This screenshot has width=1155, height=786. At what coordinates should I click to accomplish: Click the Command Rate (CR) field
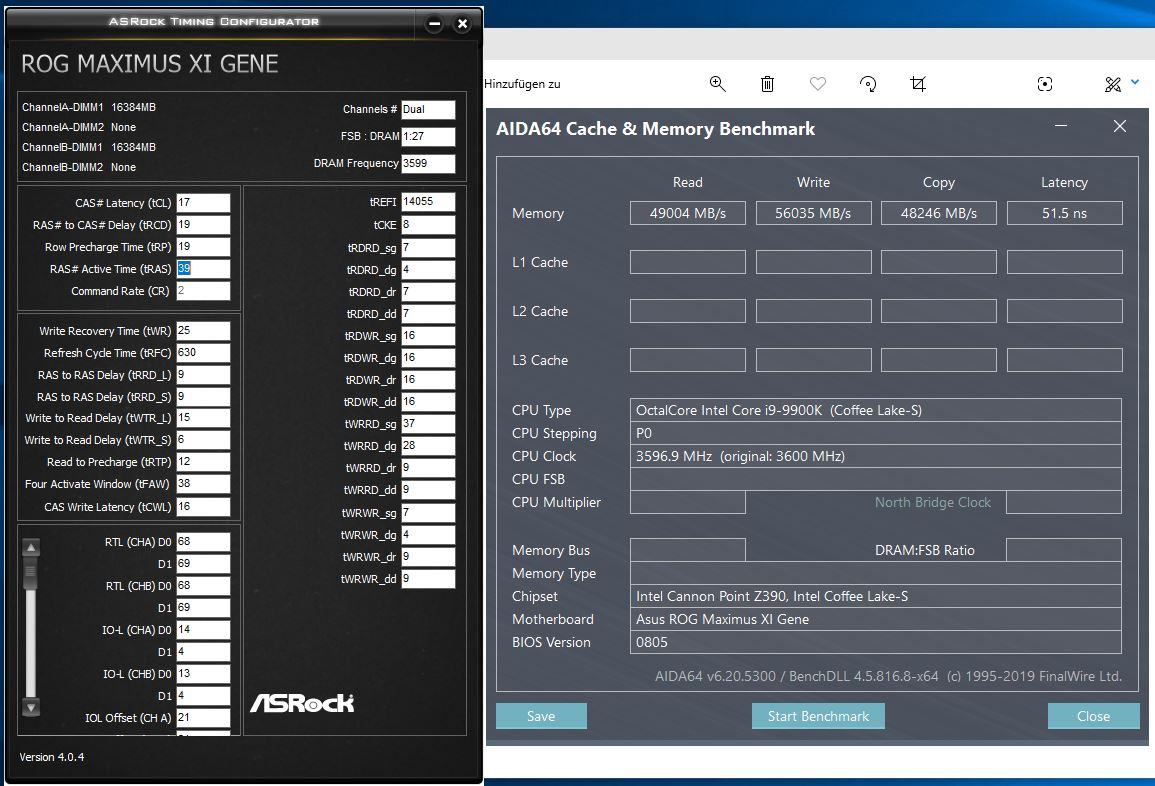pyautogui.click(x=203, y=291)
